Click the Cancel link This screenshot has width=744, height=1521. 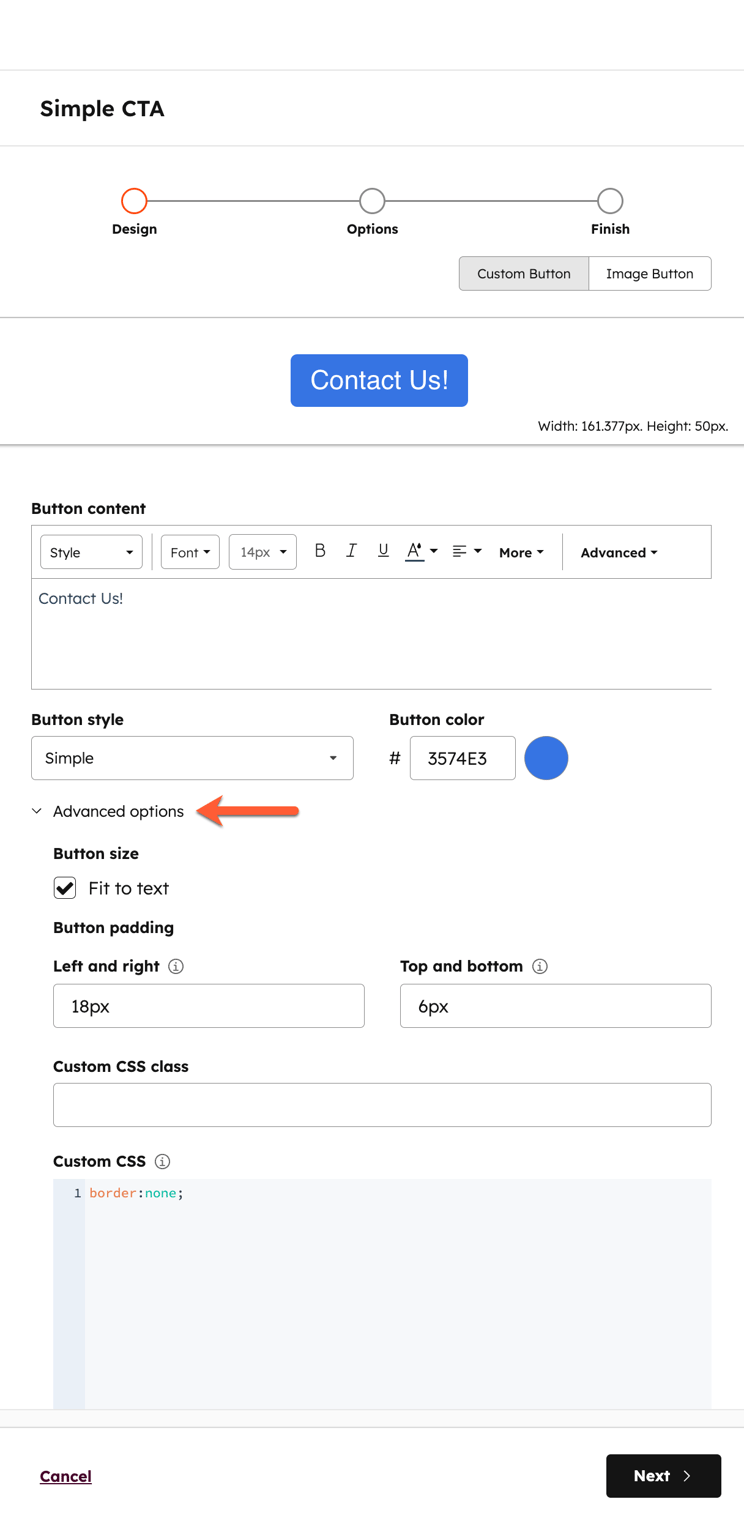(x=66, y=1476)
